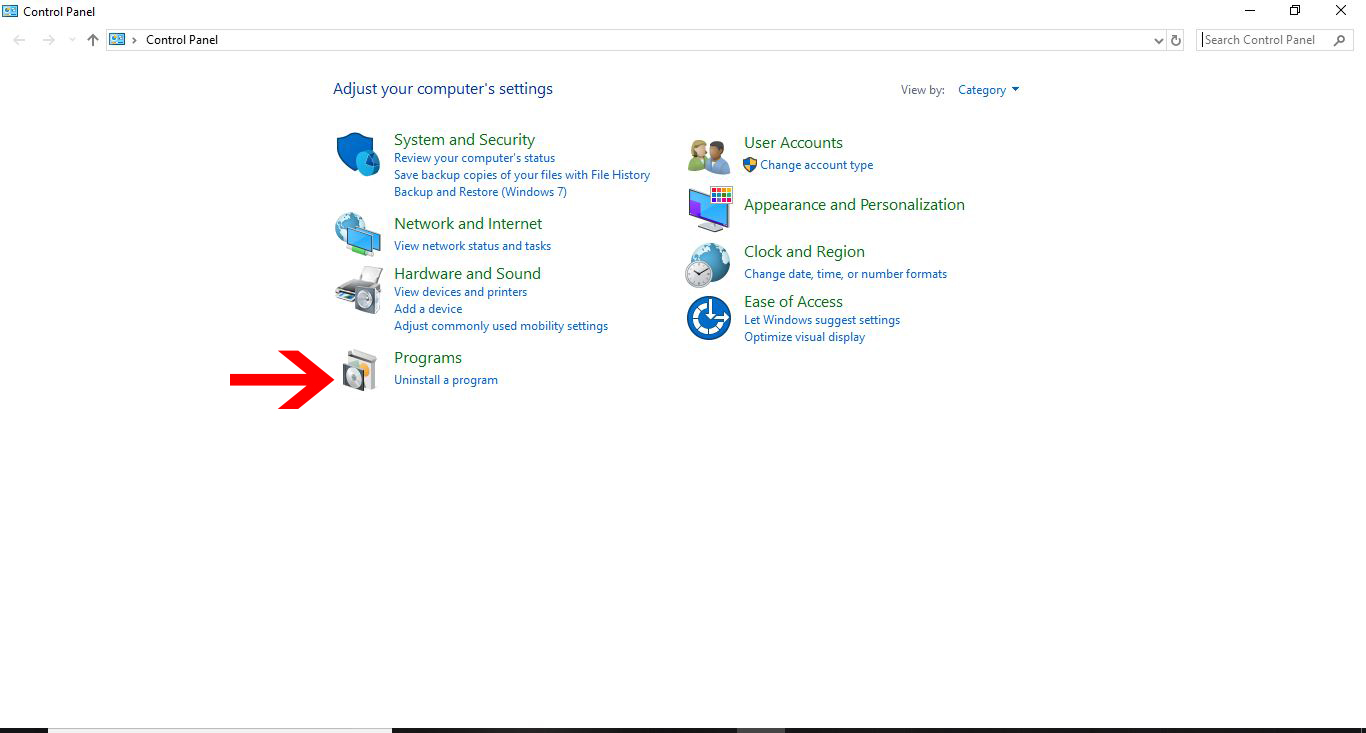Open Save backup copies with File History

pos(522,175)
